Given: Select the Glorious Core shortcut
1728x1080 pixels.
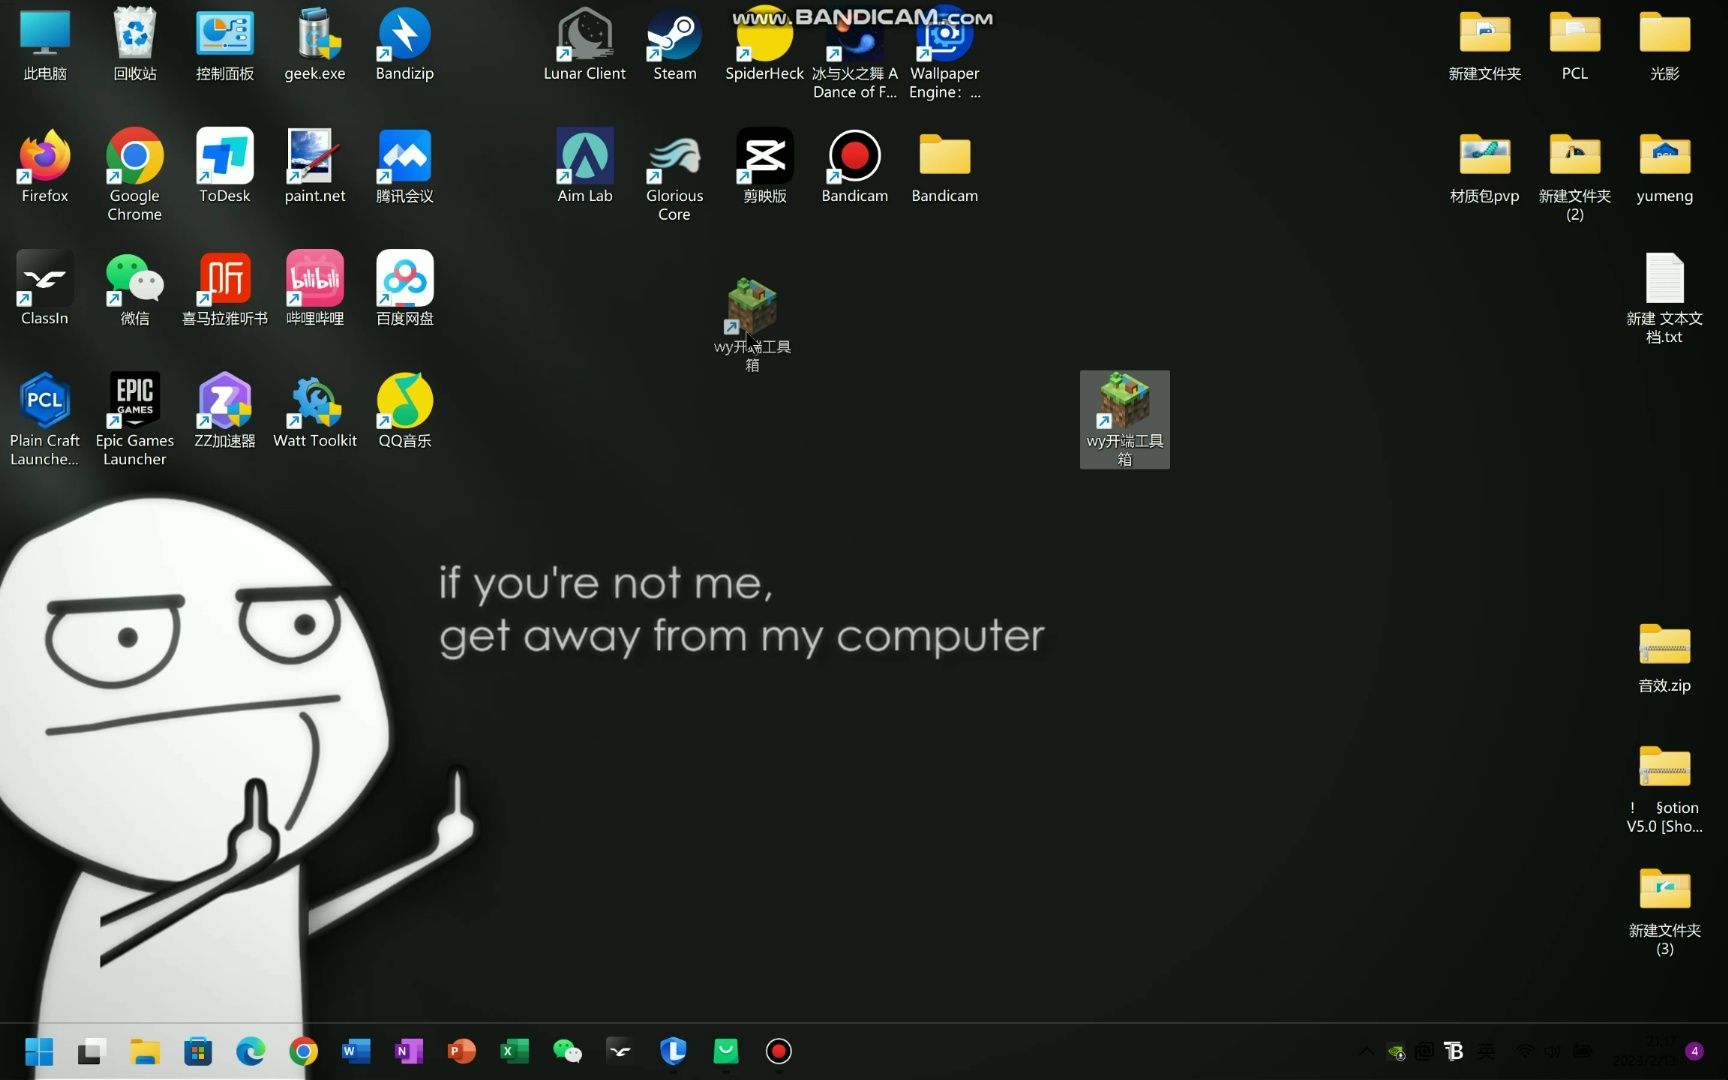Looking at the screenshot, I should coord(674,170).
